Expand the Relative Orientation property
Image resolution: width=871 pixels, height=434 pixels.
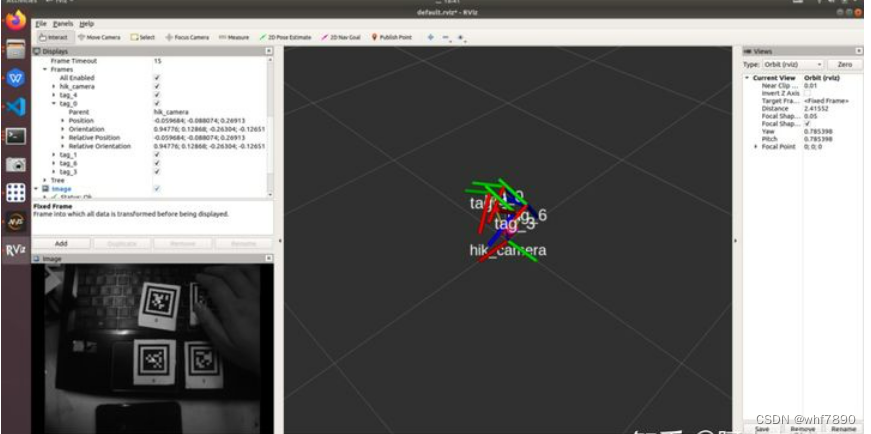click(x=63, y=146)
